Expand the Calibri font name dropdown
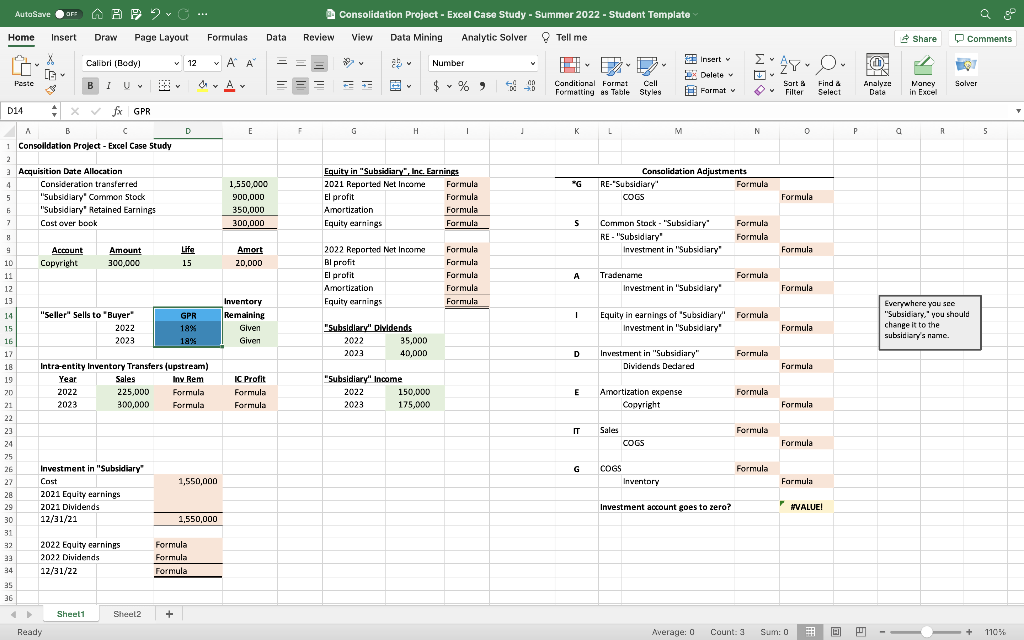 click(175, 63)
